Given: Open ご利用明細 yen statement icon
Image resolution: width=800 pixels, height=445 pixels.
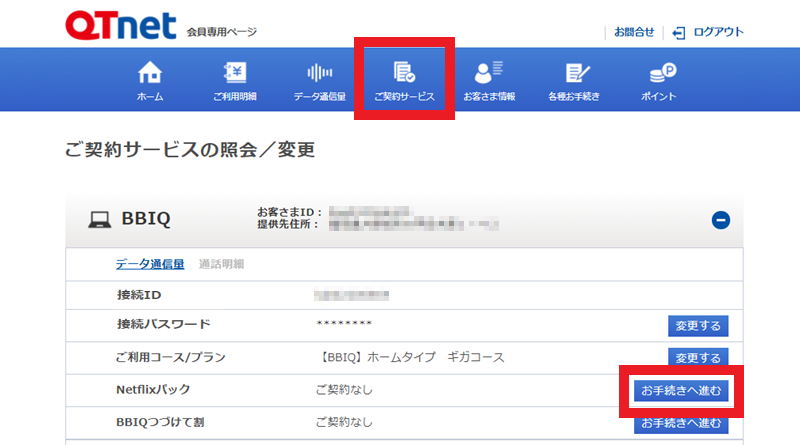Looking at the screenshot, I should 235,72.
